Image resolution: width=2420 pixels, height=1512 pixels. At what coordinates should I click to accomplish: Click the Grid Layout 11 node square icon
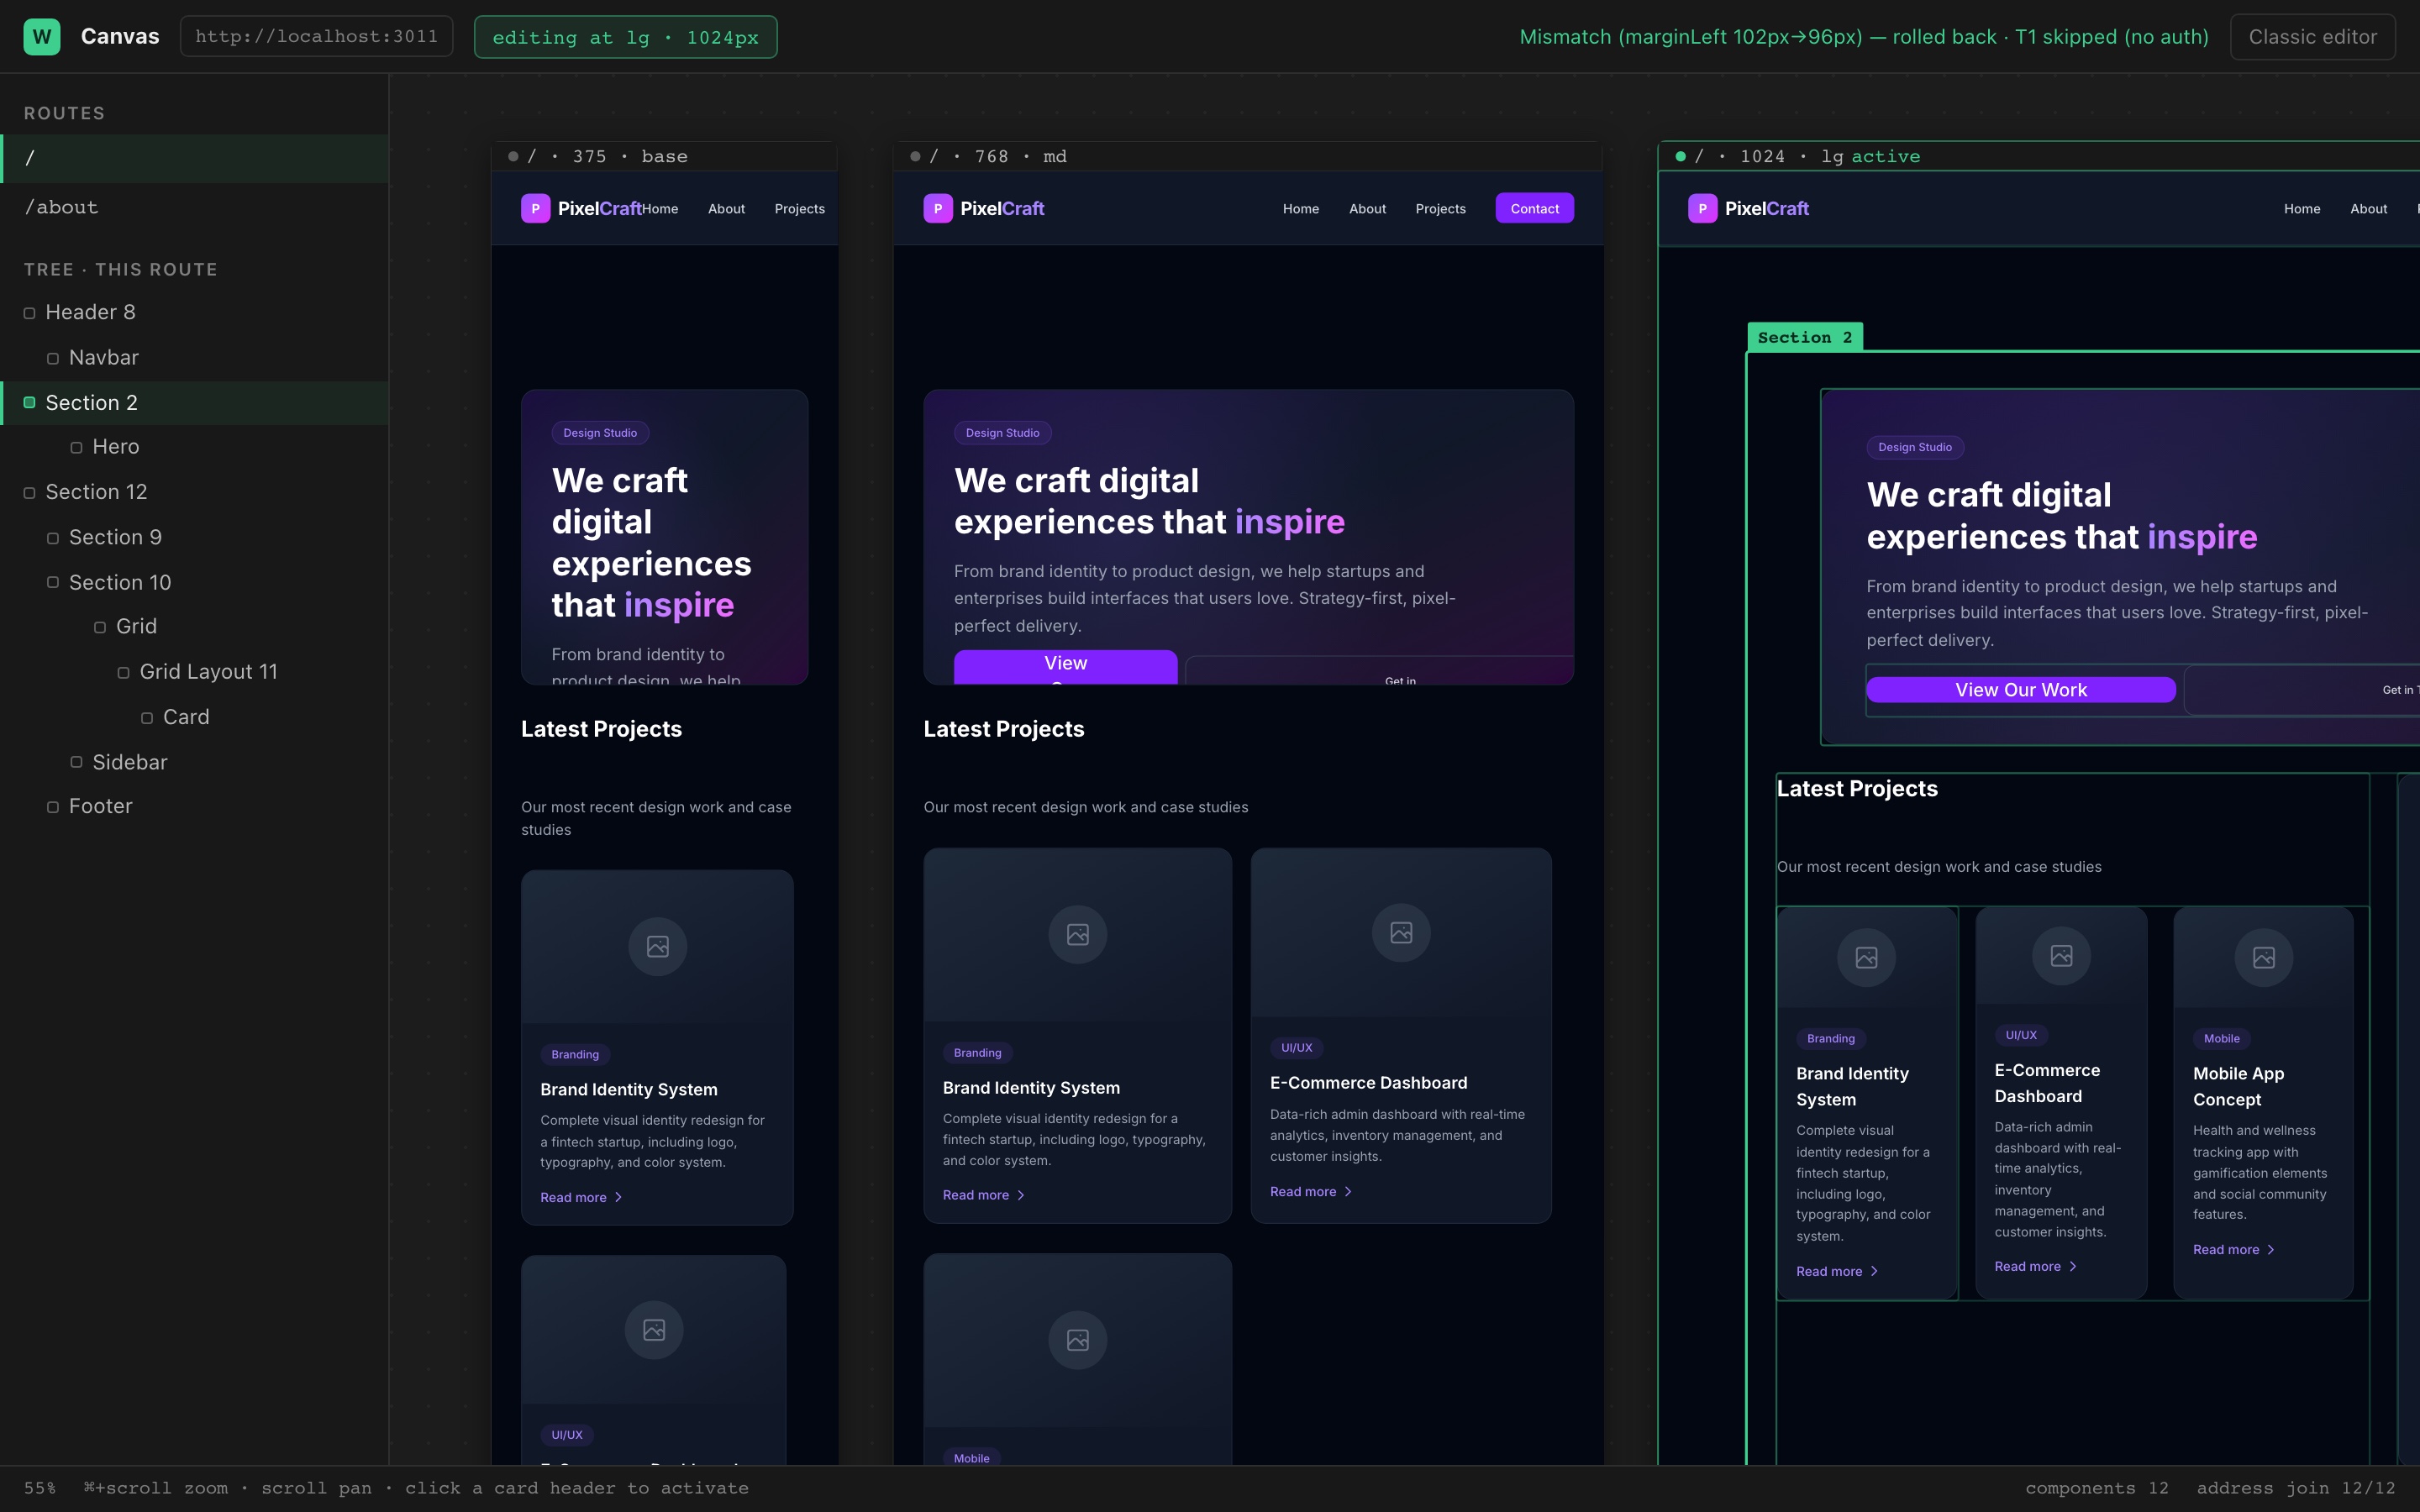pyautogui.click(x=124, y=672)
